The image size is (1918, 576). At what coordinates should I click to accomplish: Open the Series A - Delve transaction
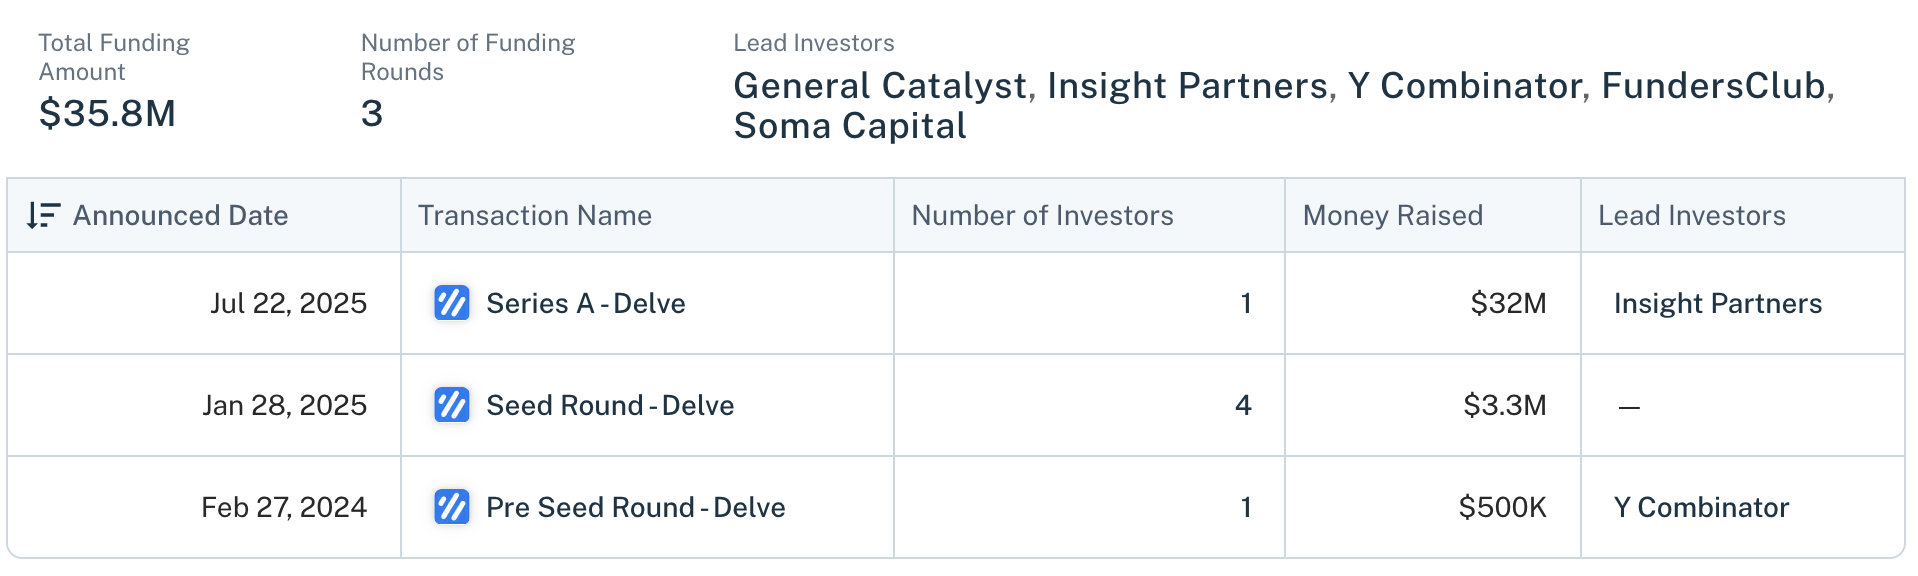pyautogui.click(x=585, y=303)
